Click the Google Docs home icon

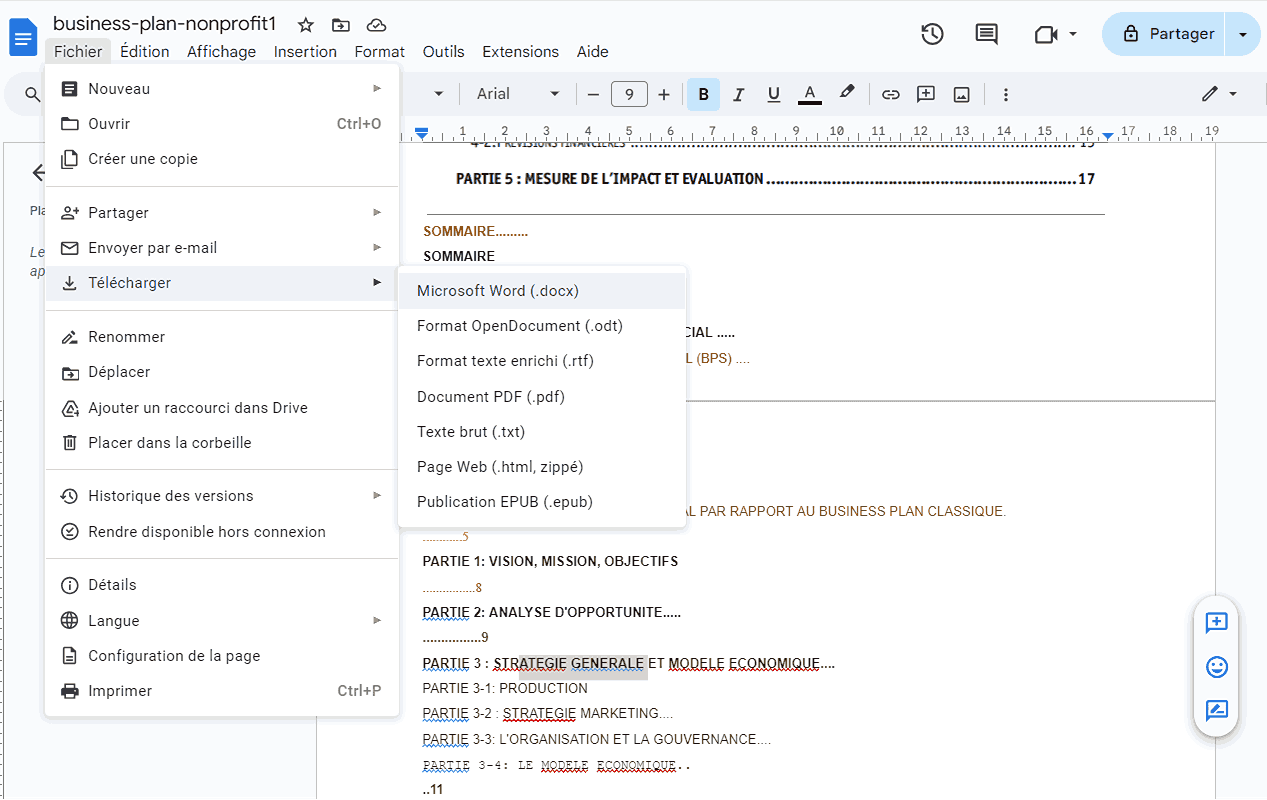pyautogui.click(x=22, y=37)
